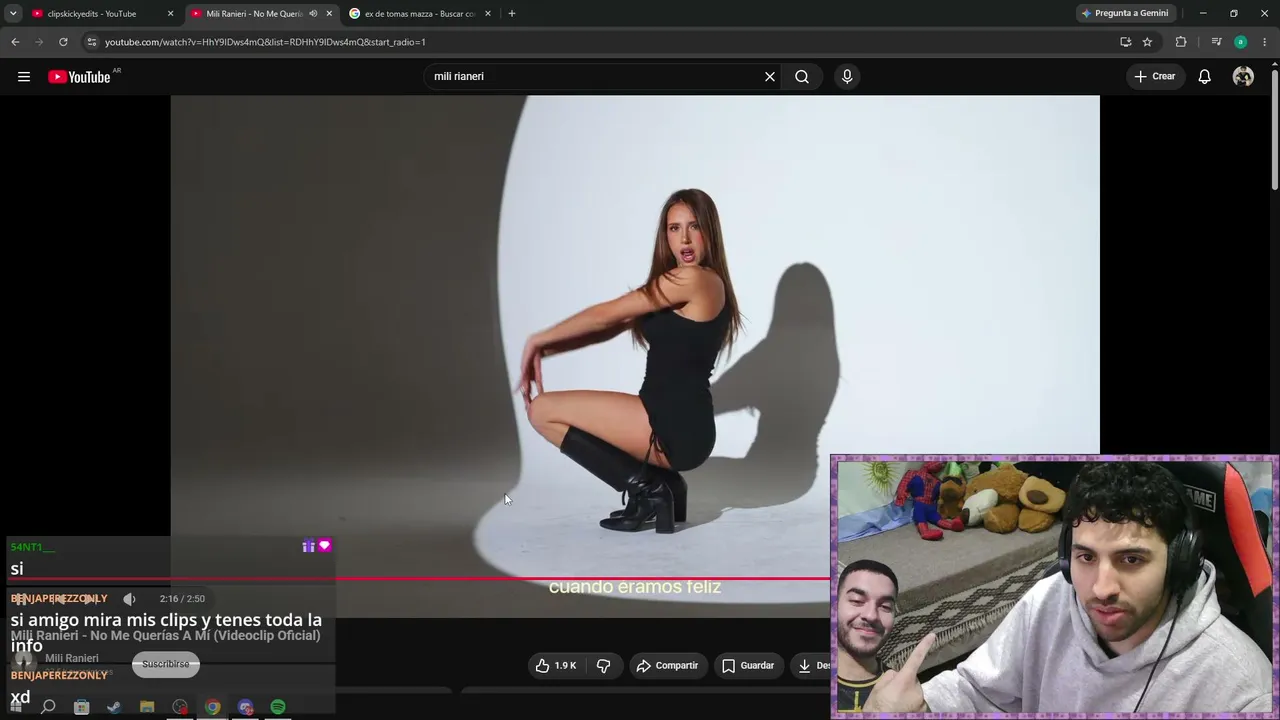Open YouTube notifications bell
Image resolution: width=1280 pixels, height=720 pixels.
point(1205,77)
